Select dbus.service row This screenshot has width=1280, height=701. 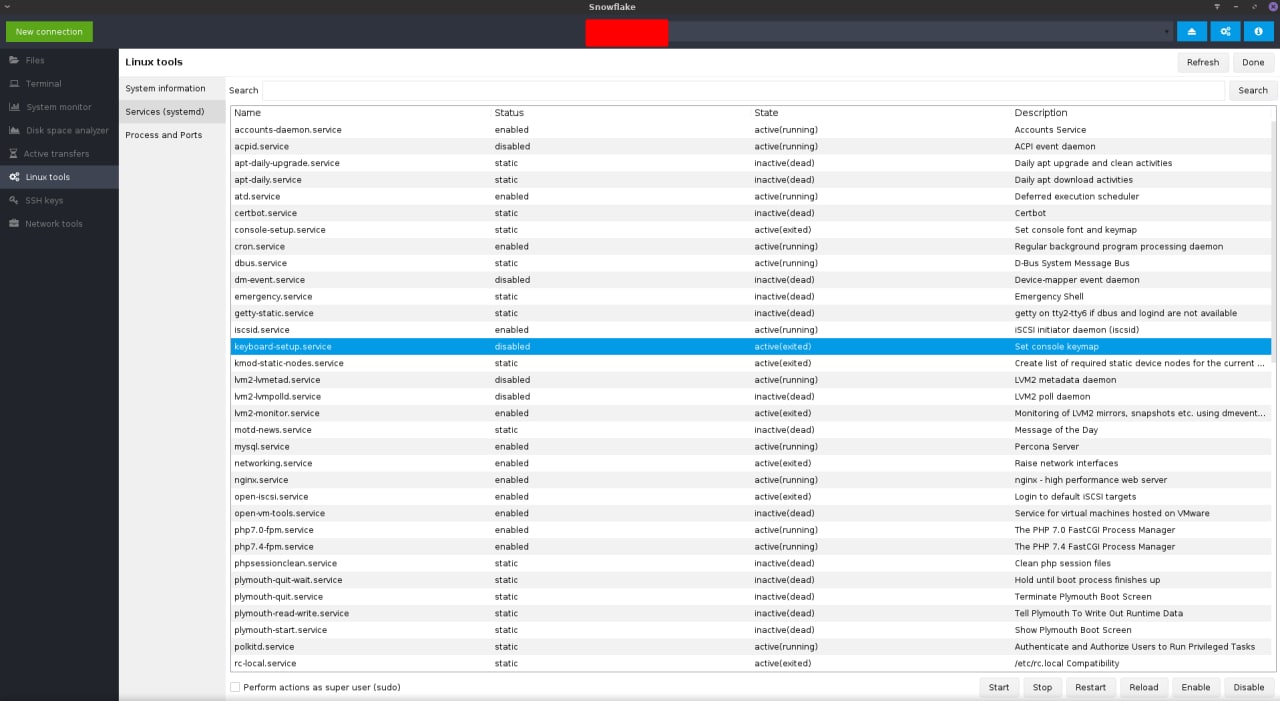(751, 263)
